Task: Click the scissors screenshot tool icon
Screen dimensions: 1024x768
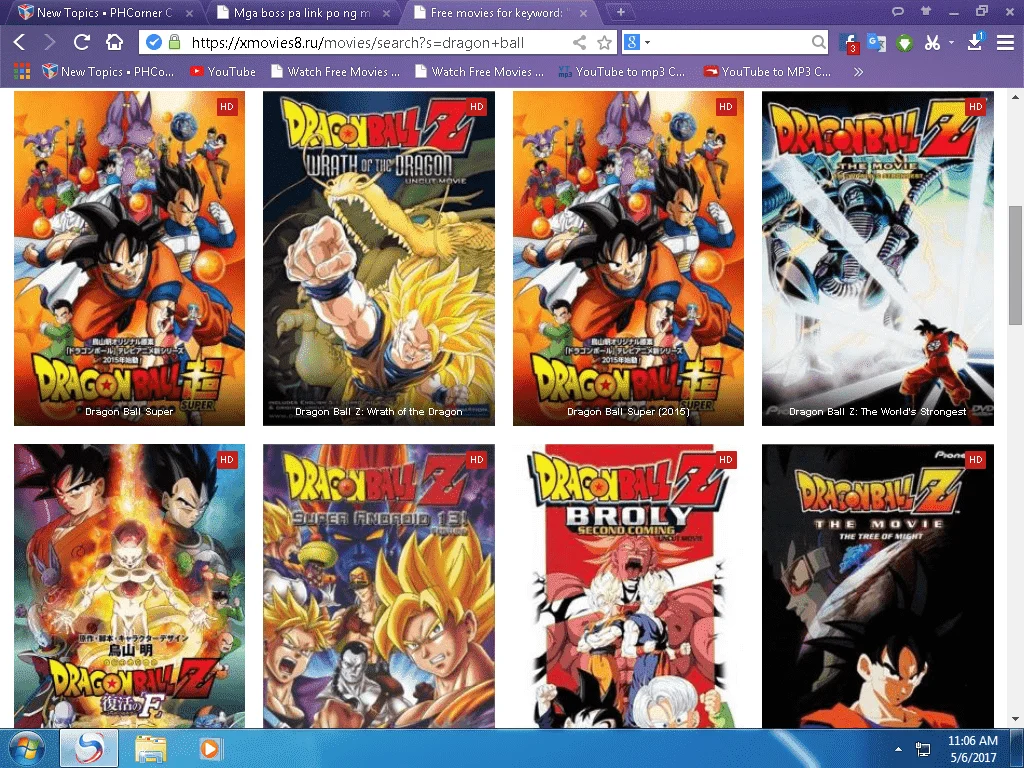Action: pyautogui.click(x=933, y=43)
